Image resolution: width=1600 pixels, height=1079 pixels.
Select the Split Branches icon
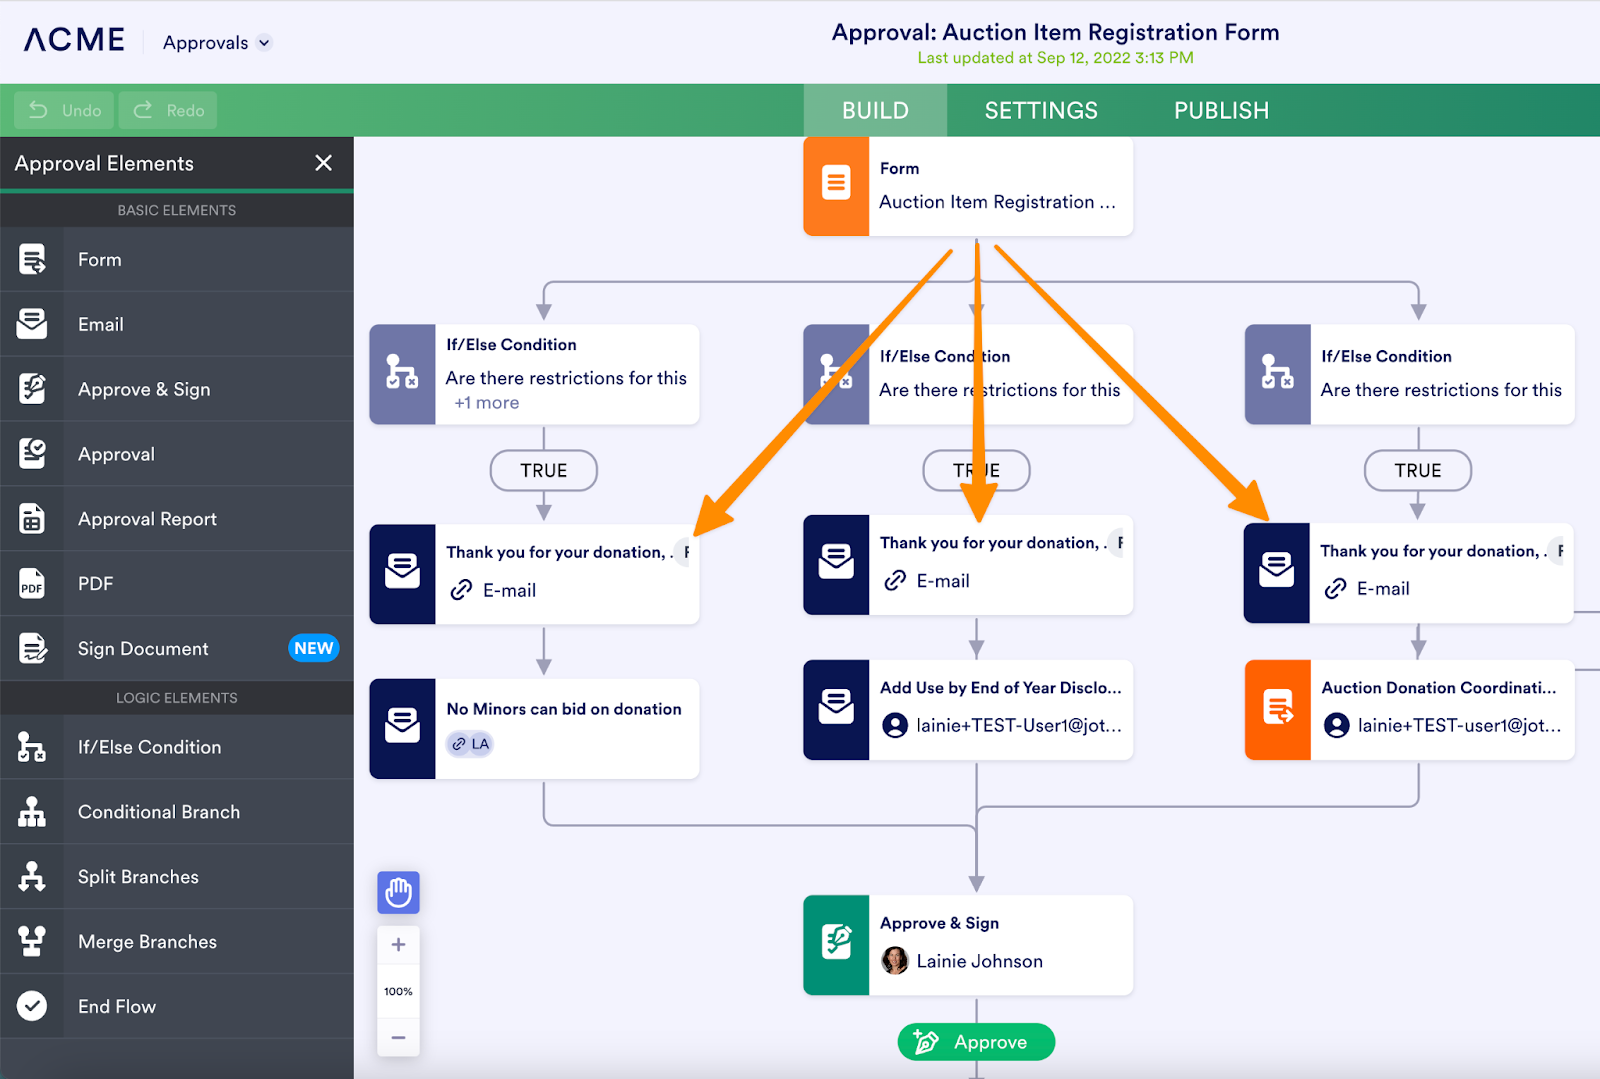coord(32,877)
